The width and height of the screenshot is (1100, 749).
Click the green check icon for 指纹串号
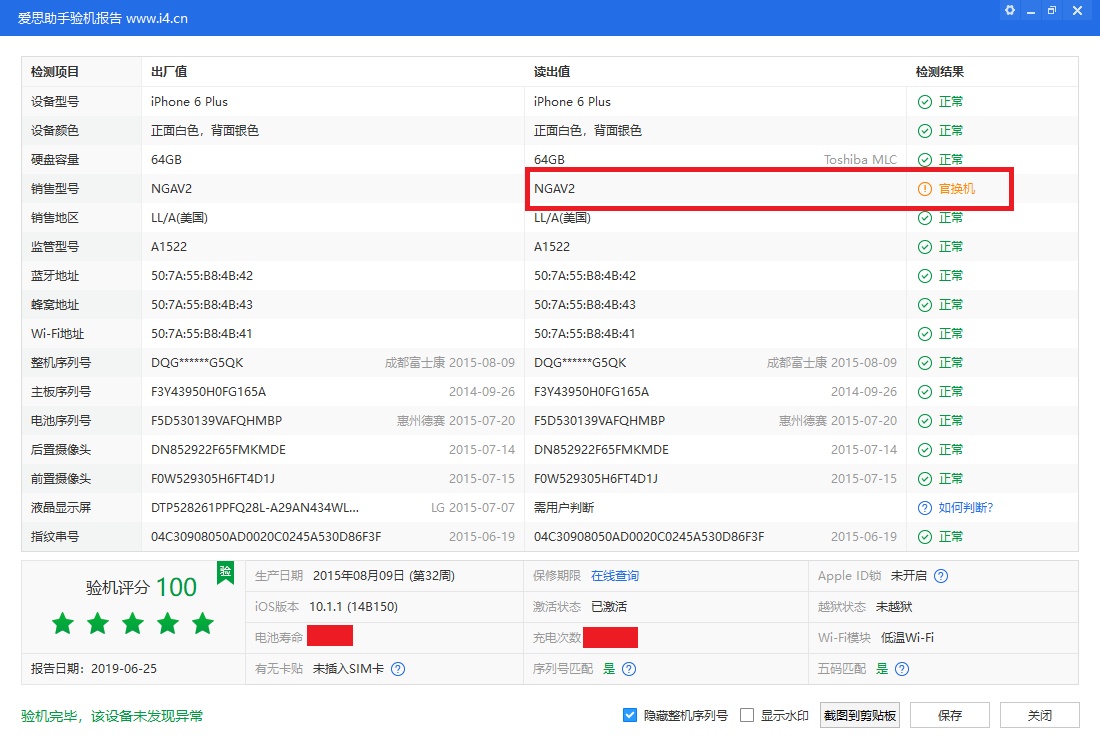coord(925,537)
